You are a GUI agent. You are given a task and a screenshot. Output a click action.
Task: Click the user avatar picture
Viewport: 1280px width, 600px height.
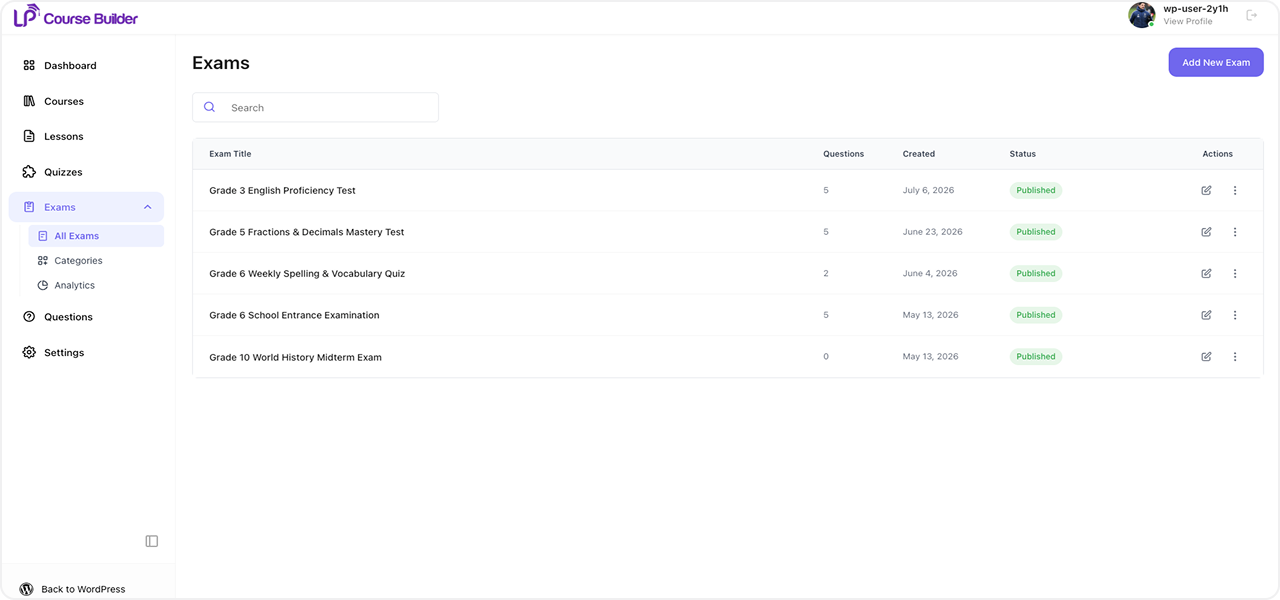pyautogui.click(x=1142, y=15)
